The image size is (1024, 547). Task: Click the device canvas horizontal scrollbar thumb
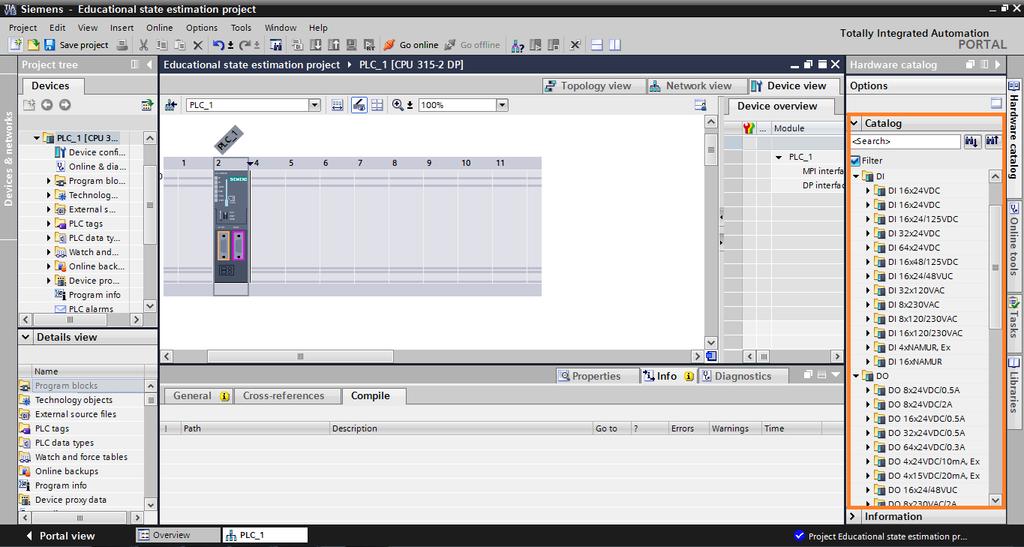[x=300, y=356]
